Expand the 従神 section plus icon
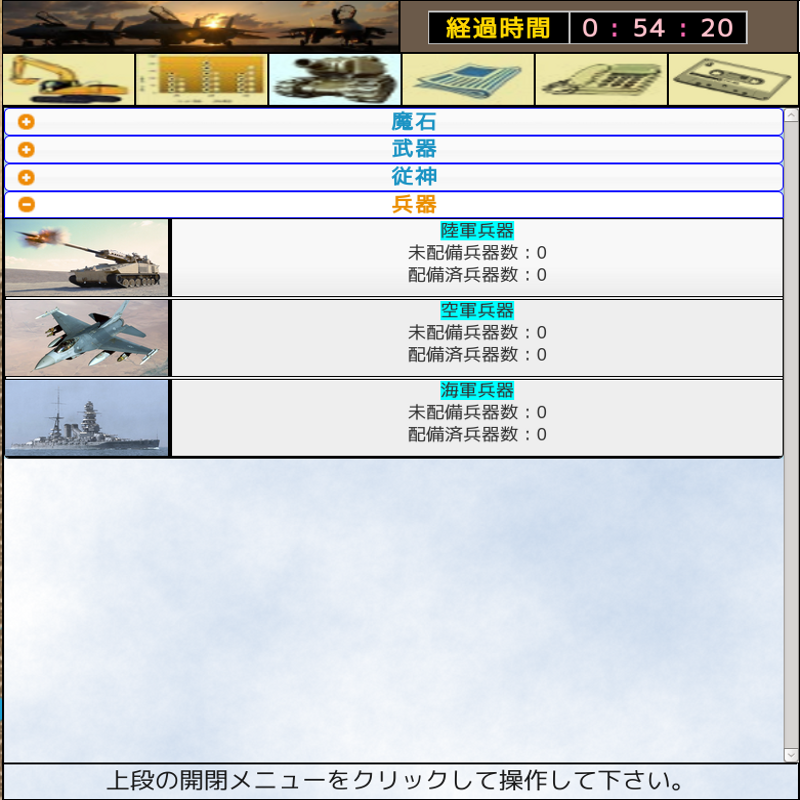This screenshot has width=800, height=800. coord(26,177)
